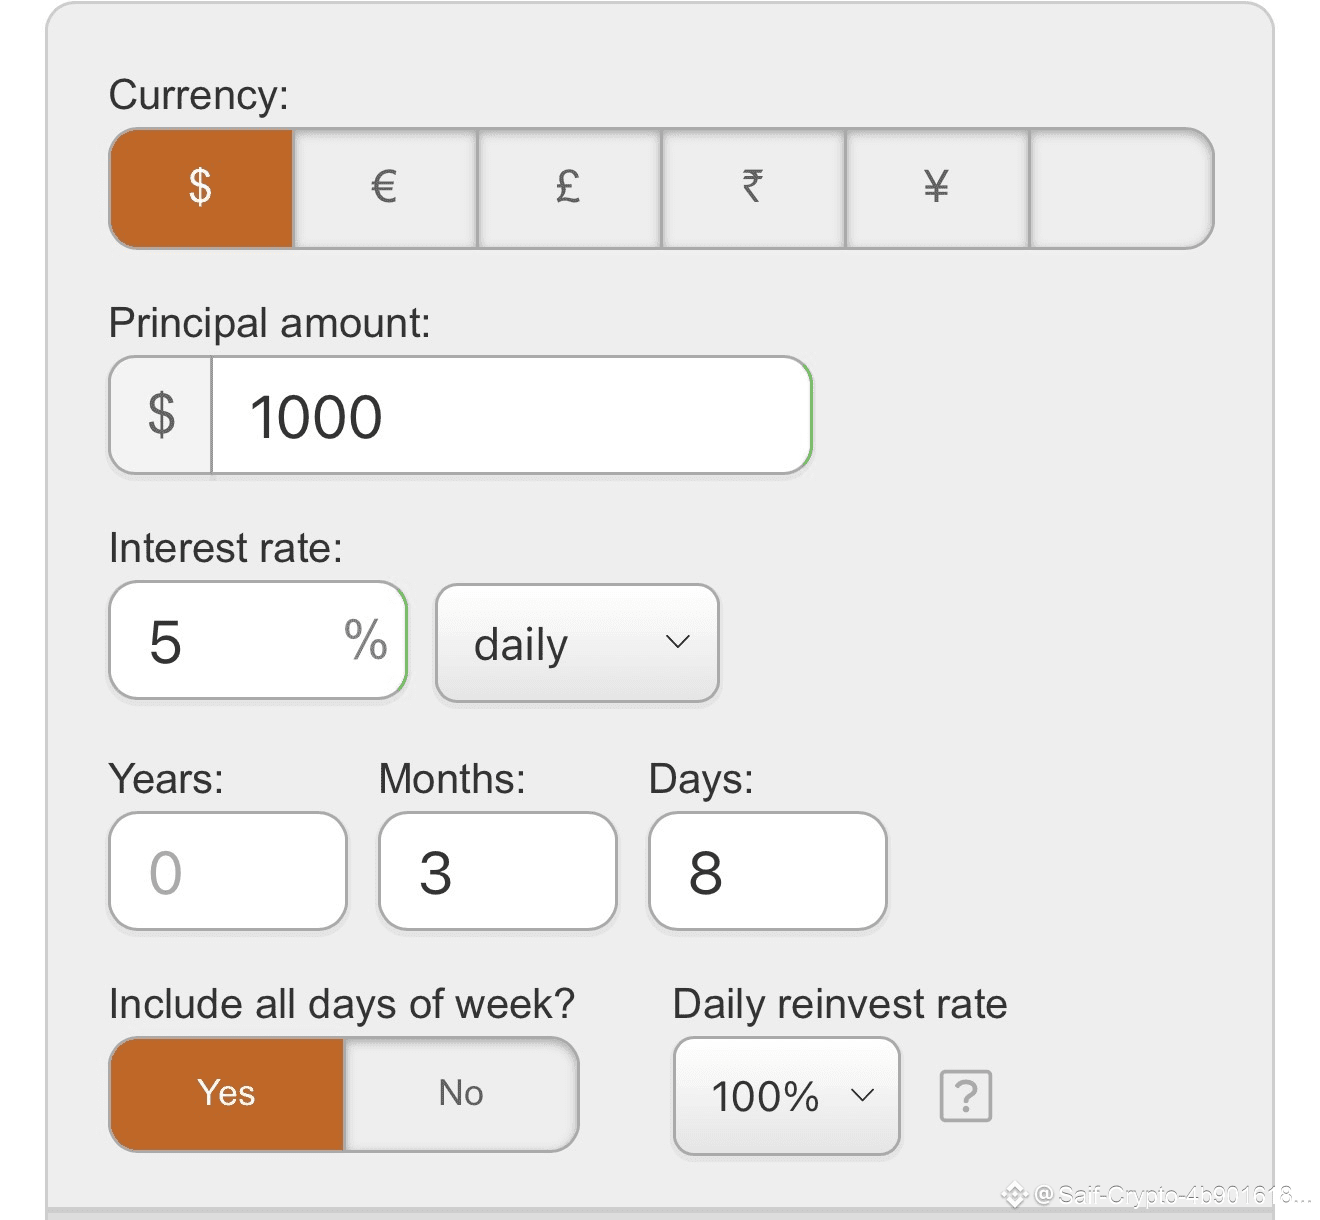Choose Yes for all days of week

(227, 1094)
